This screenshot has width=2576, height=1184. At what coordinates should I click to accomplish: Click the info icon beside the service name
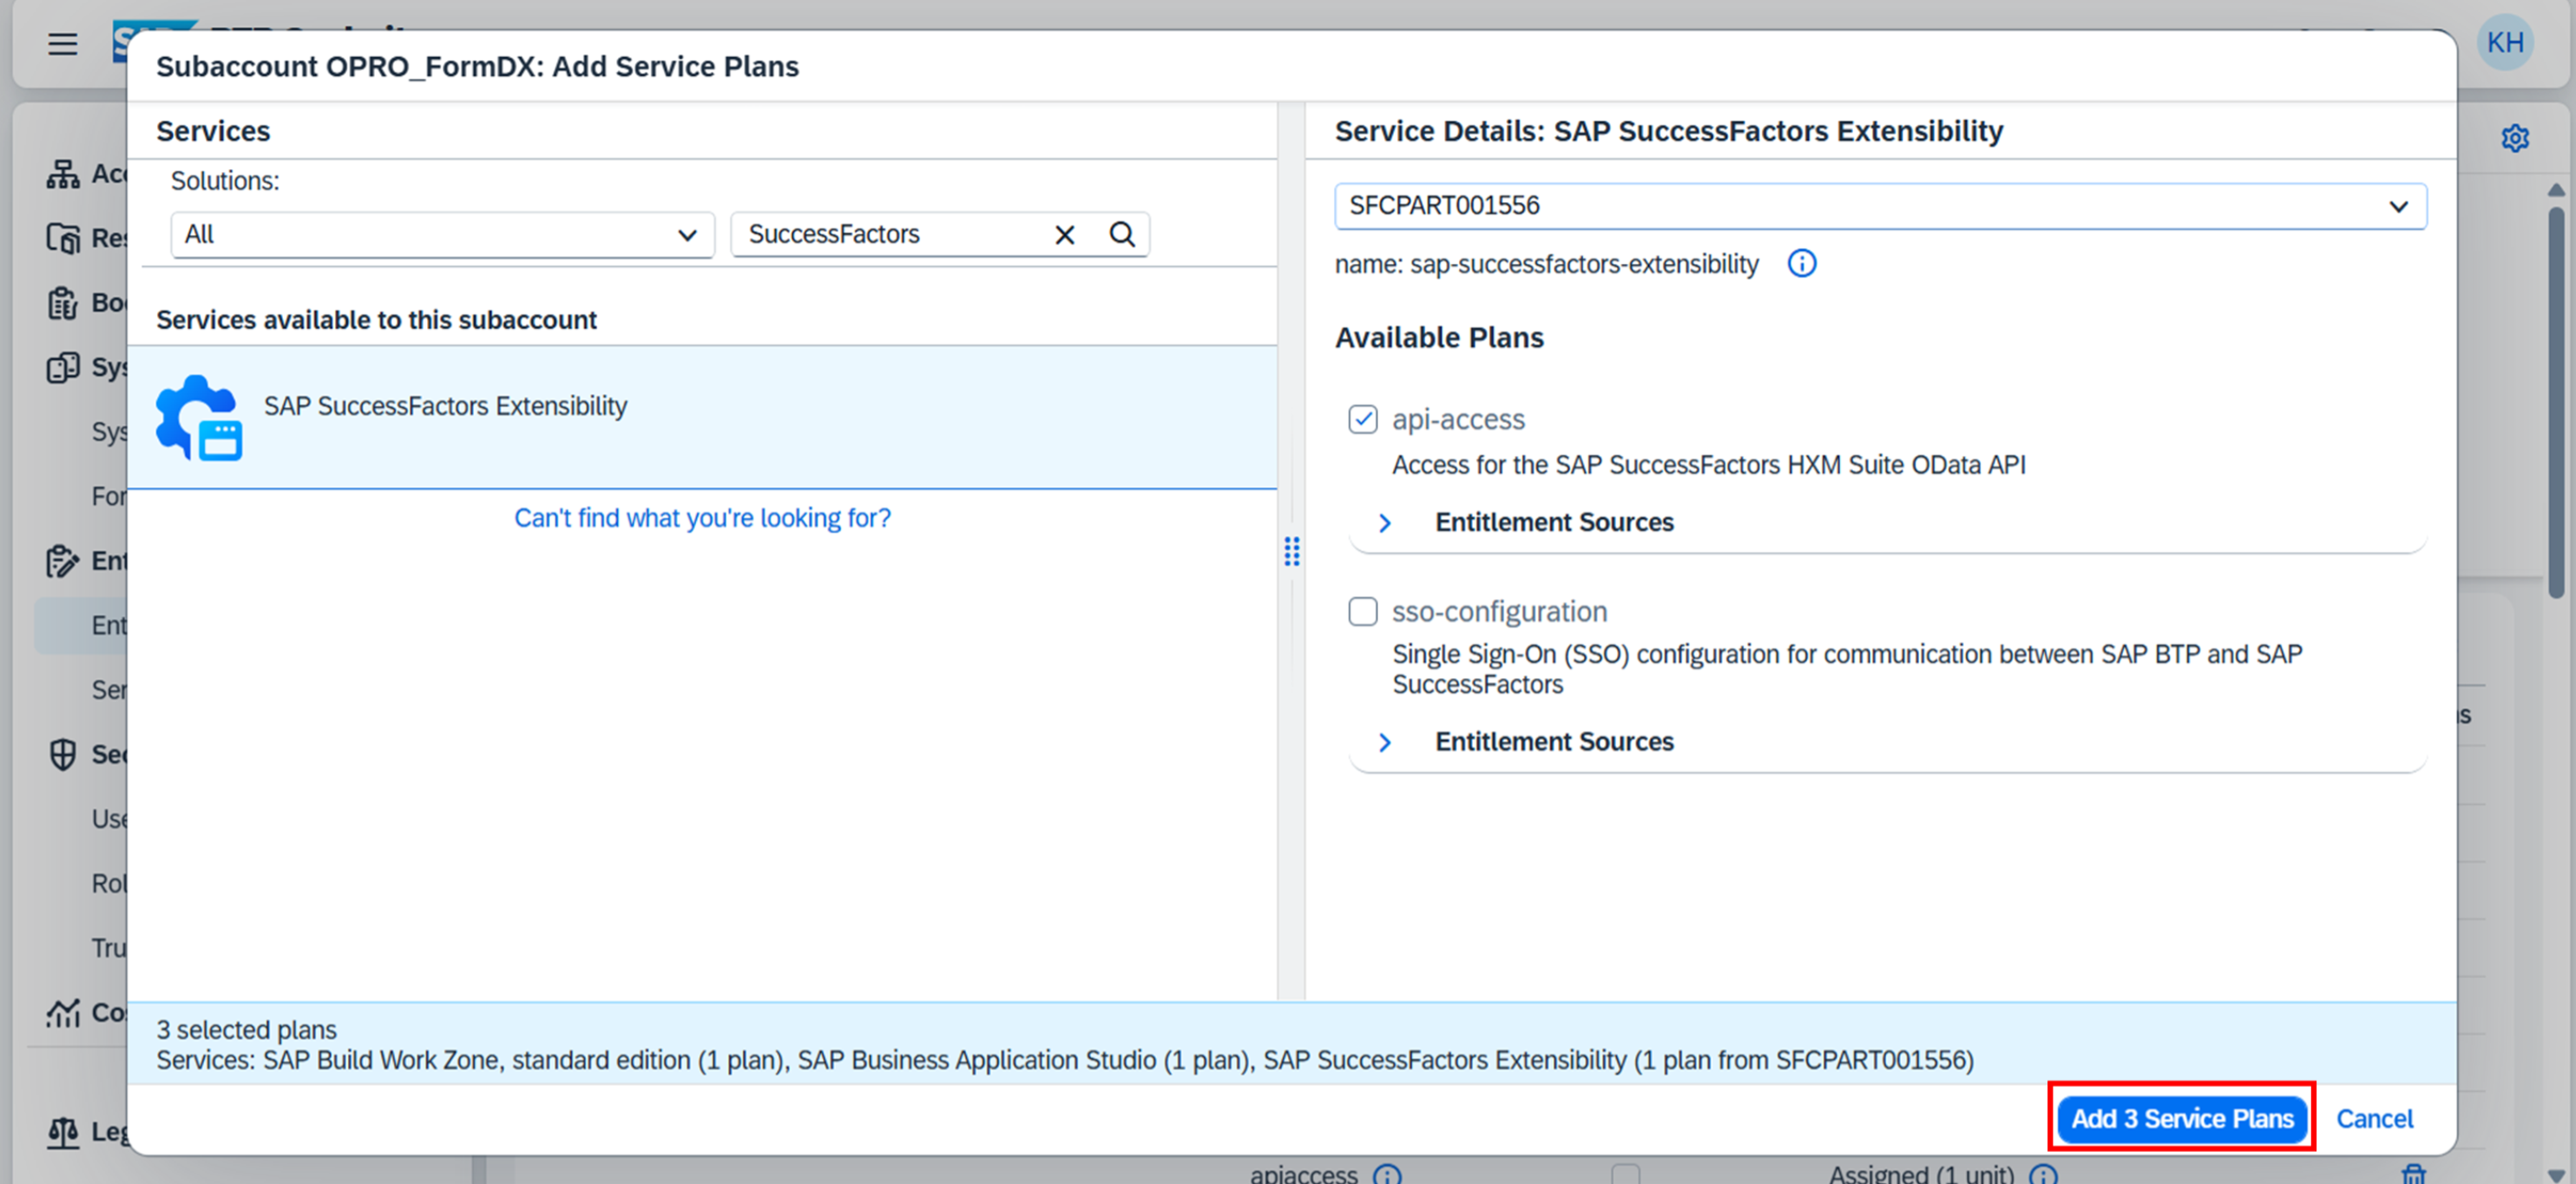tap(1801, 264)
